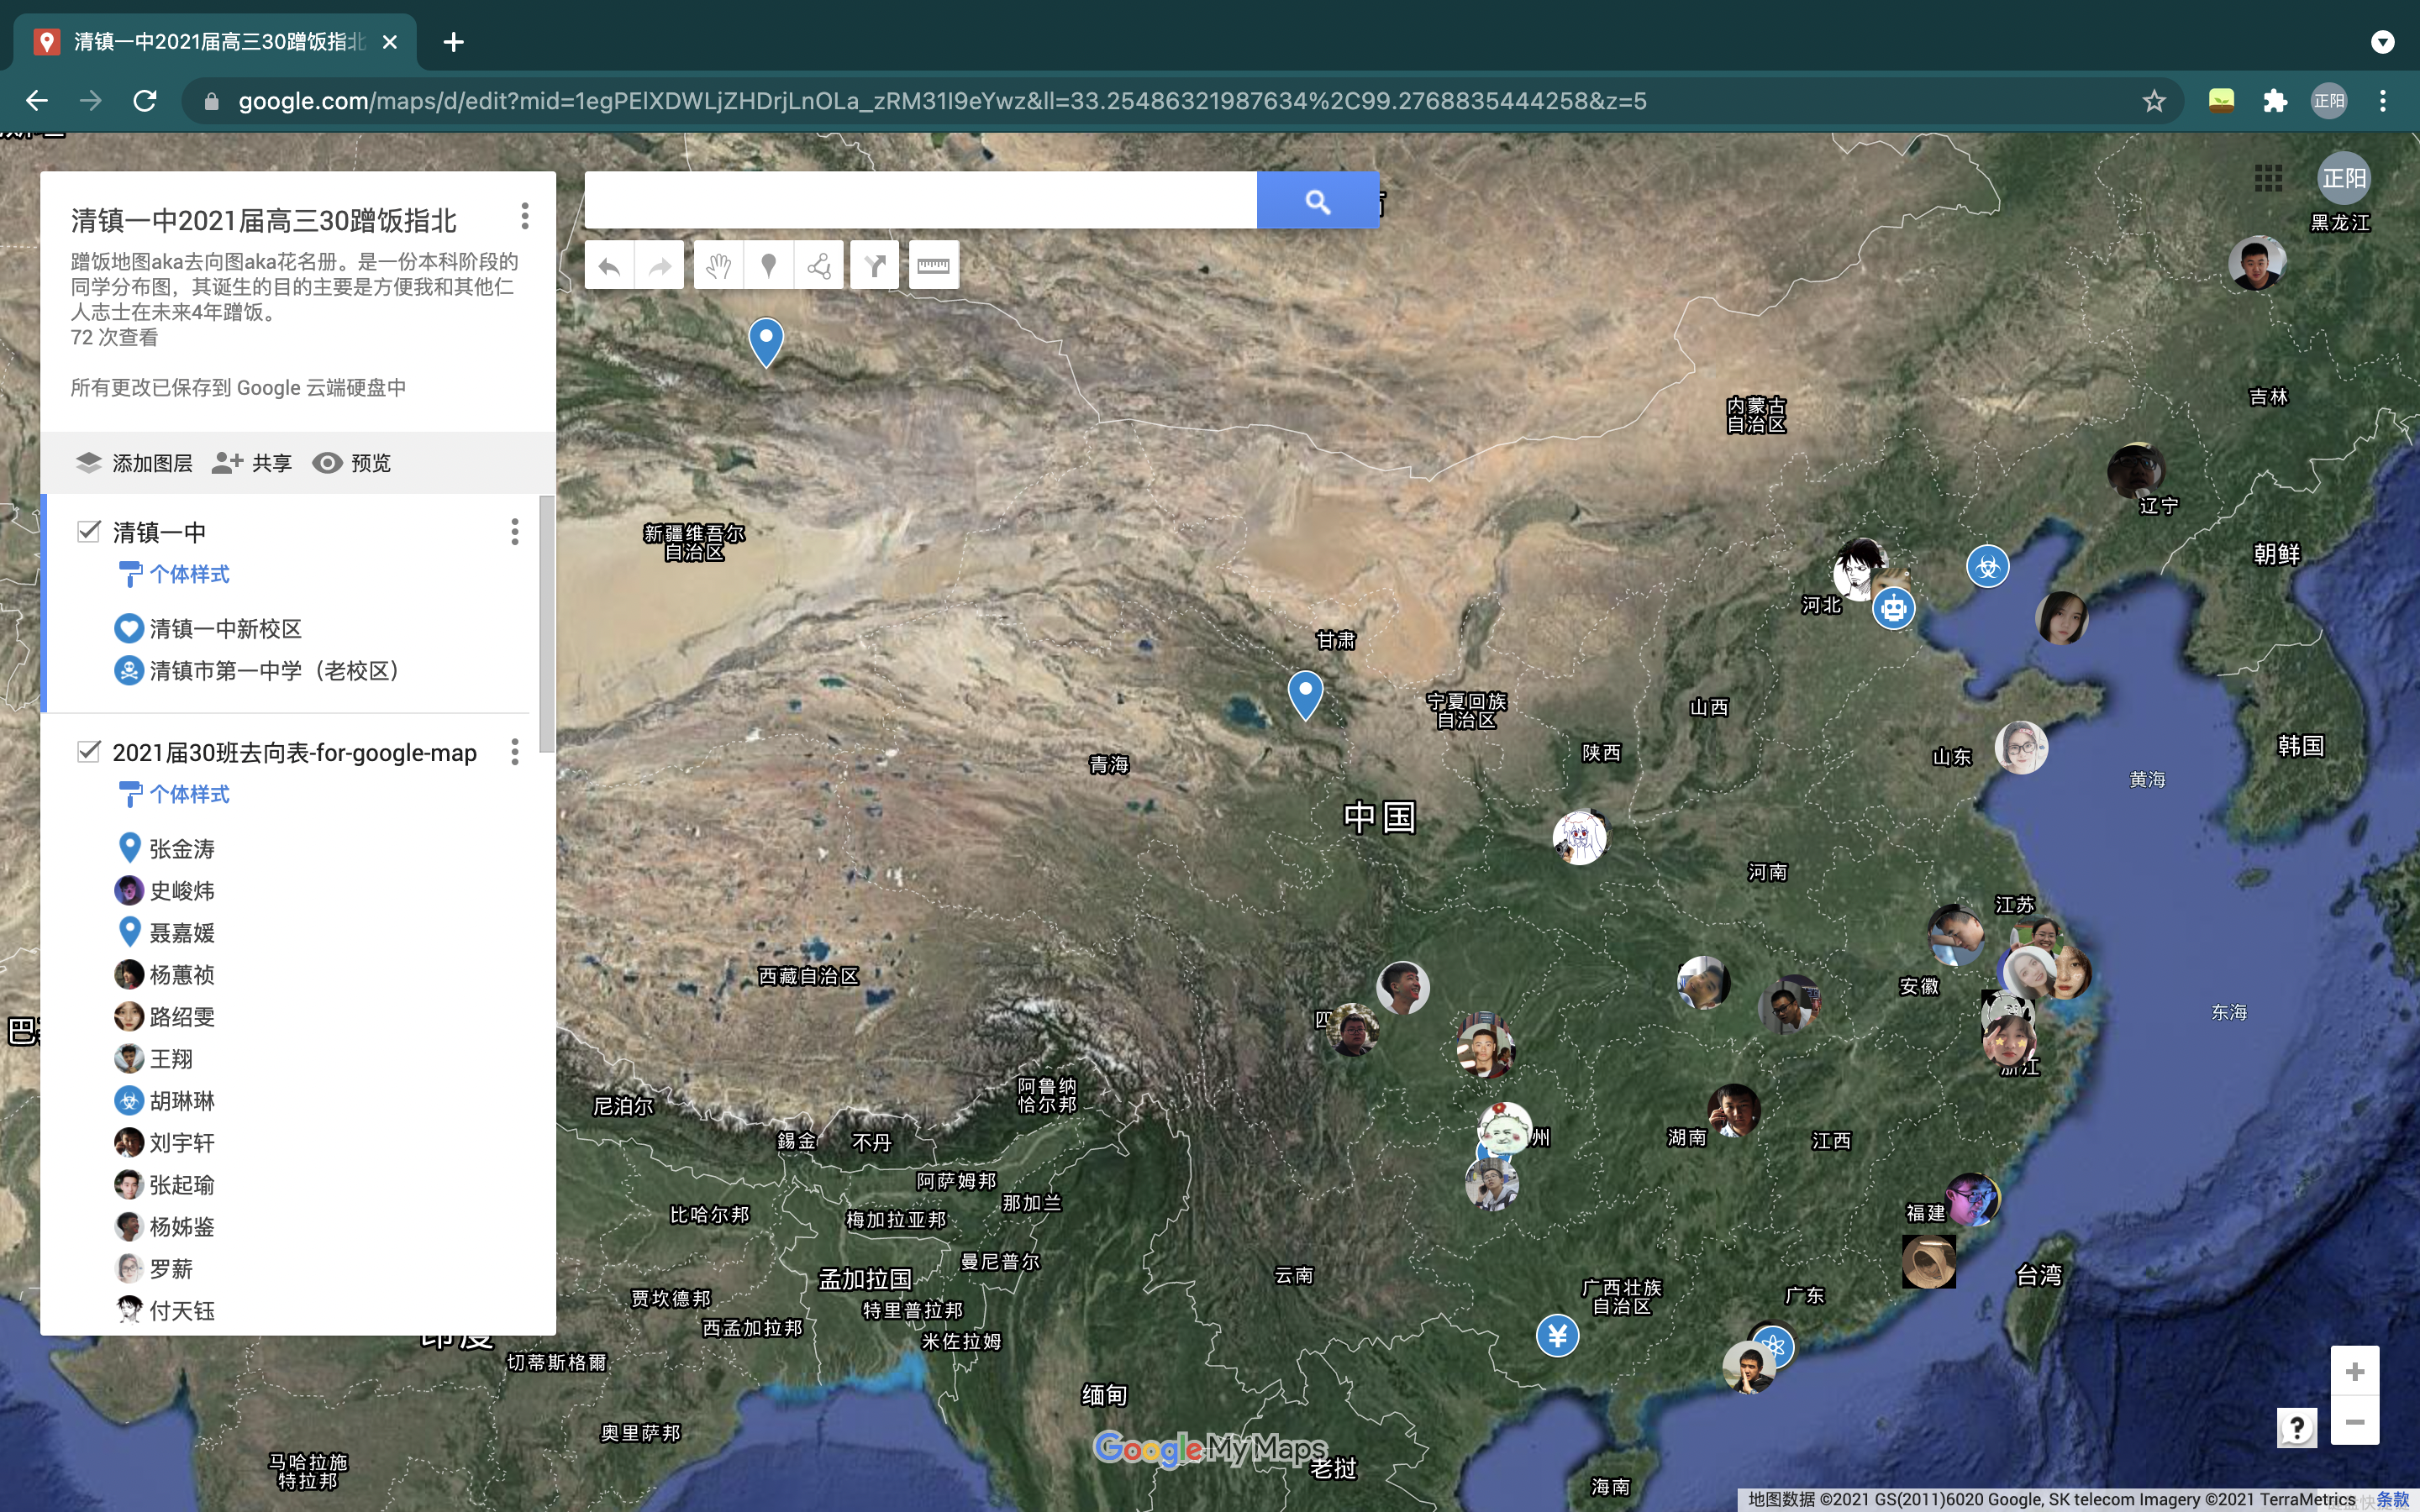Image resolution: width=2420 pixels, height=1512 pixels.
Task: Open 个体样式 under 2021届30班 layer
Action: [x=175, y=794]
